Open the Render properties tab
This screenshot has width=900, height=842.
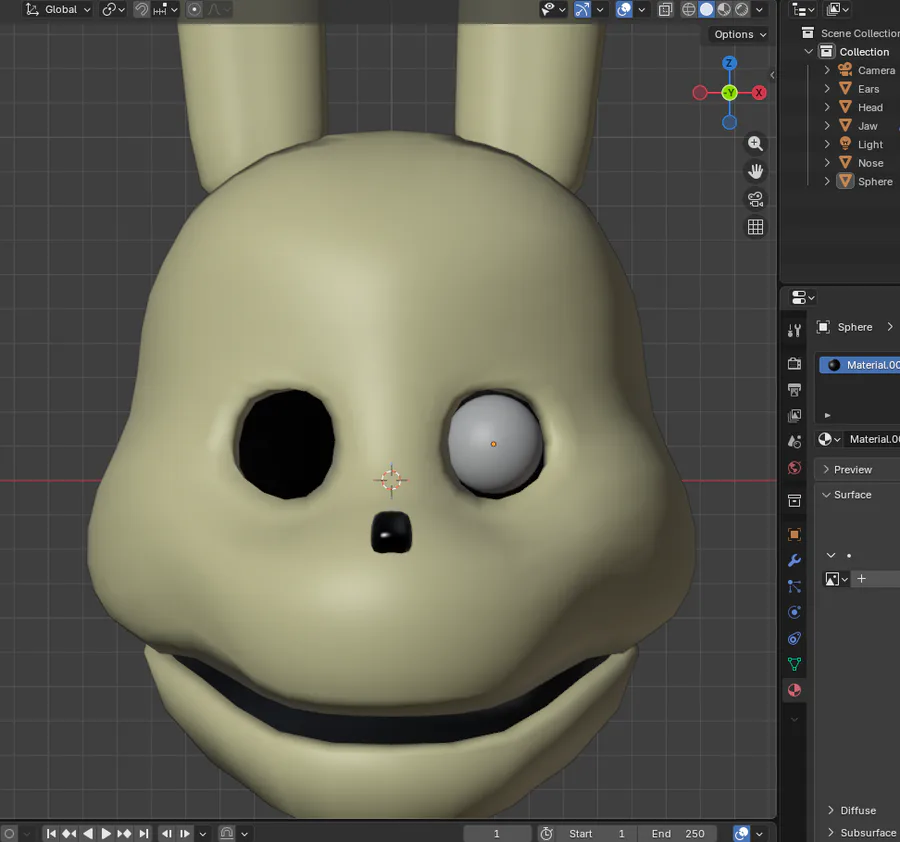pyautogui.click(x=794, y=363)
